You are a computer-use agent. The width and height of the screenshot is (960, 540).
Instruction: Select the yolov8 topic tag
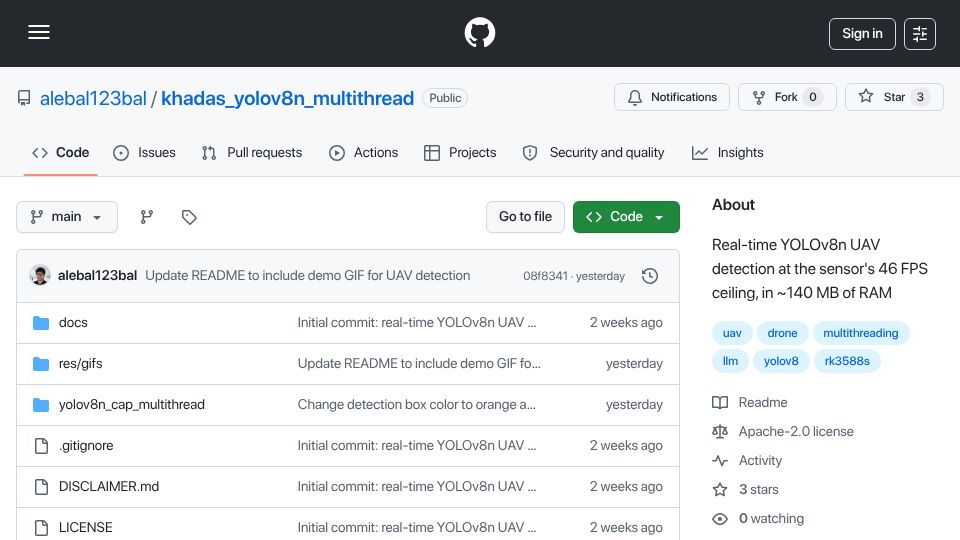[x=781, y=361]
